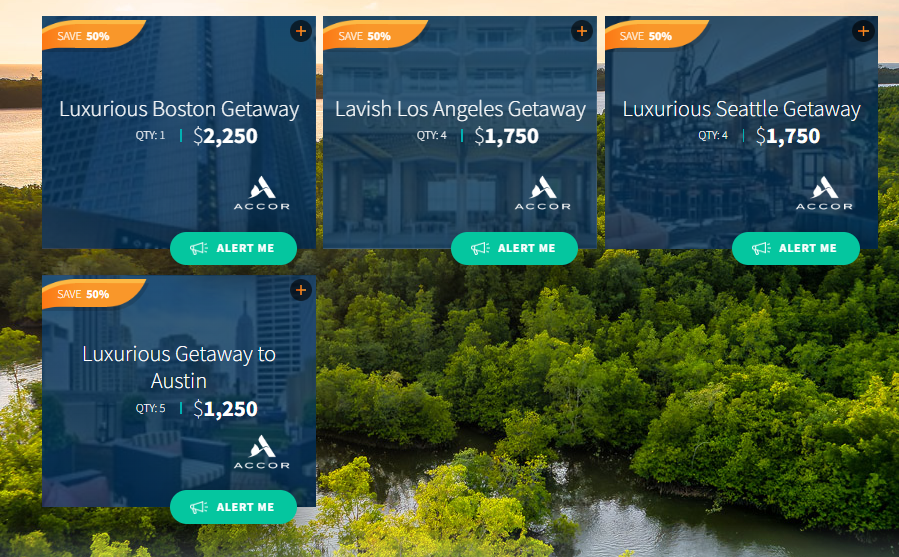
Task: Click Alert Me for Luxurious Seattle Getaway
Action: [796, 248]
